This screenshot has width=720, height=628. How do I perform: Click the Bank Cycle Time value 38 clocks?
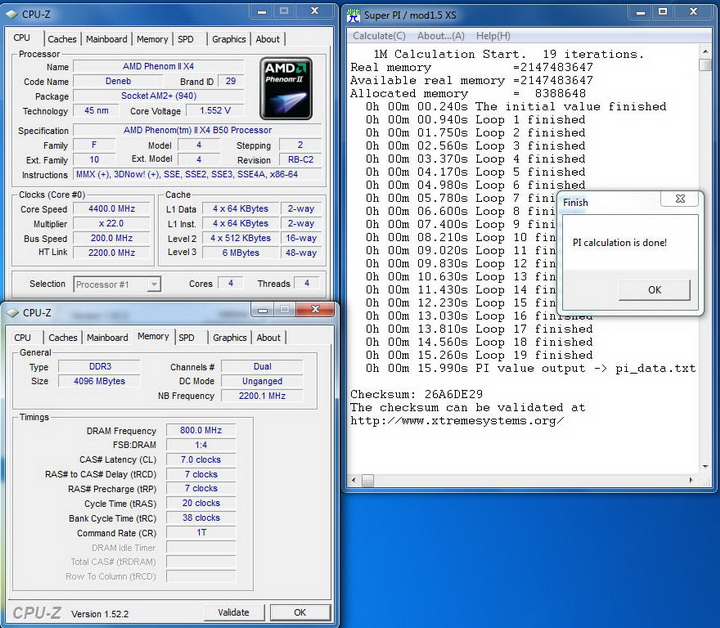[201, 518]
